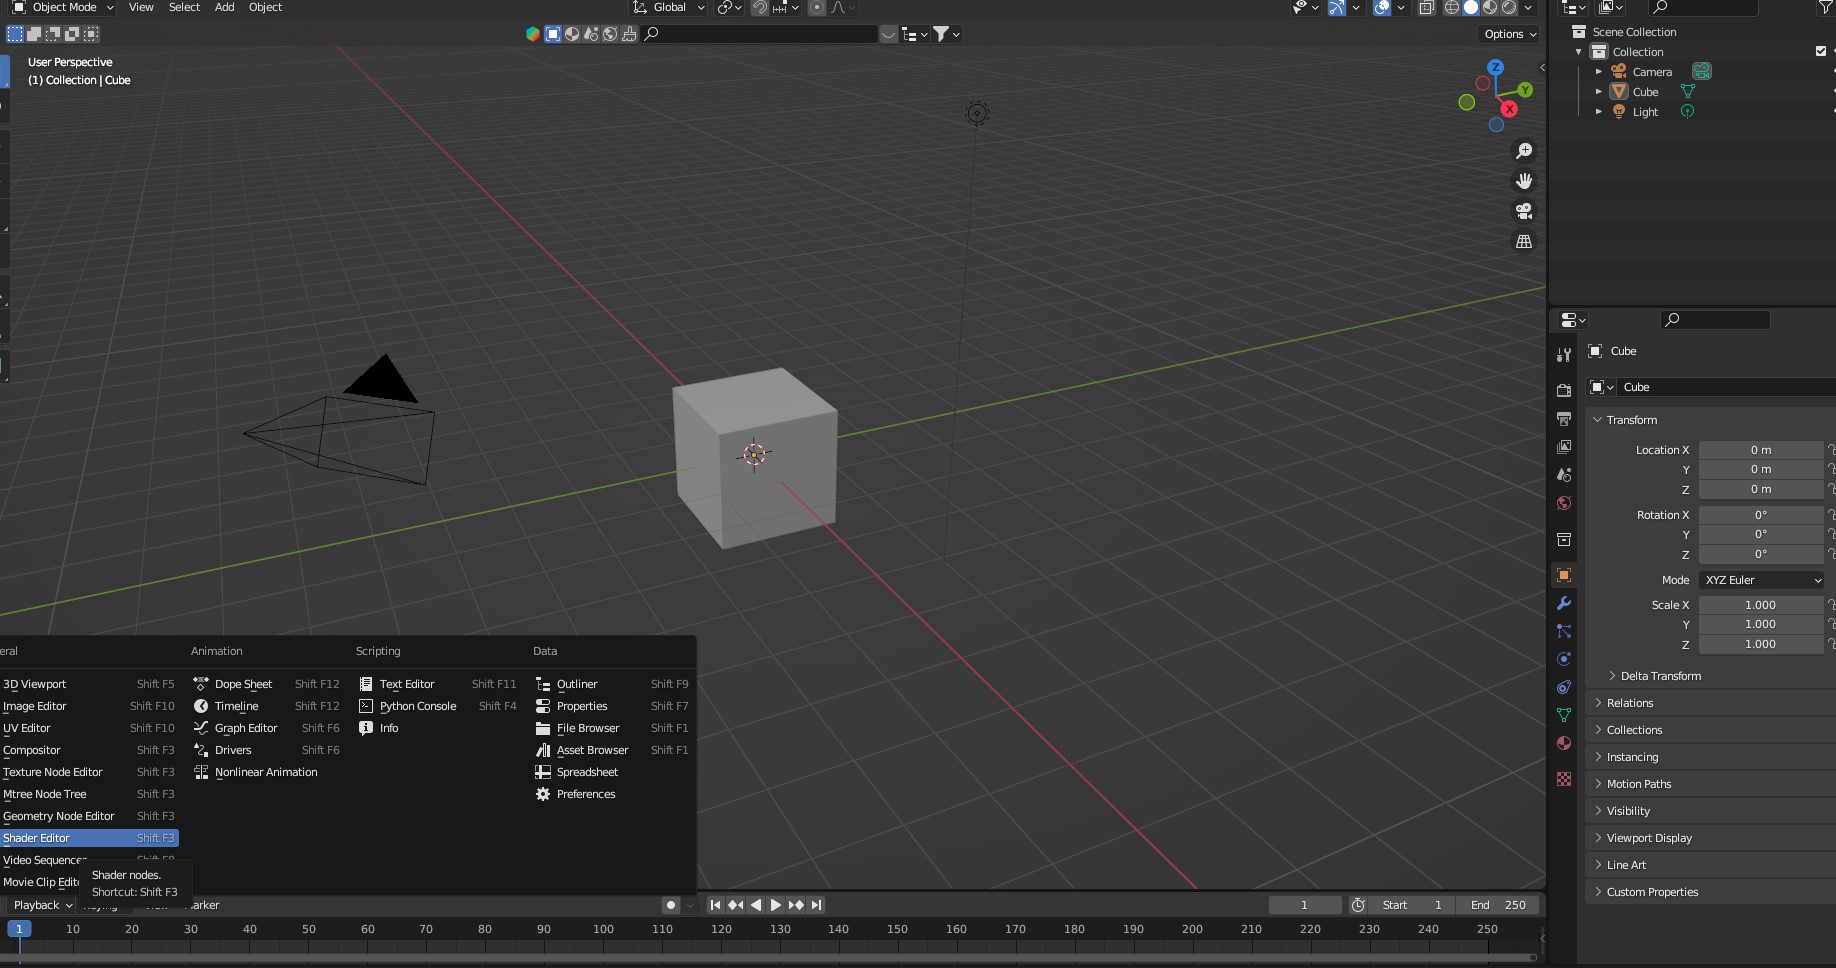The width and height of the screenshot is (1836, 968).
Task: Open the Add menu
Action: point(224,8)
